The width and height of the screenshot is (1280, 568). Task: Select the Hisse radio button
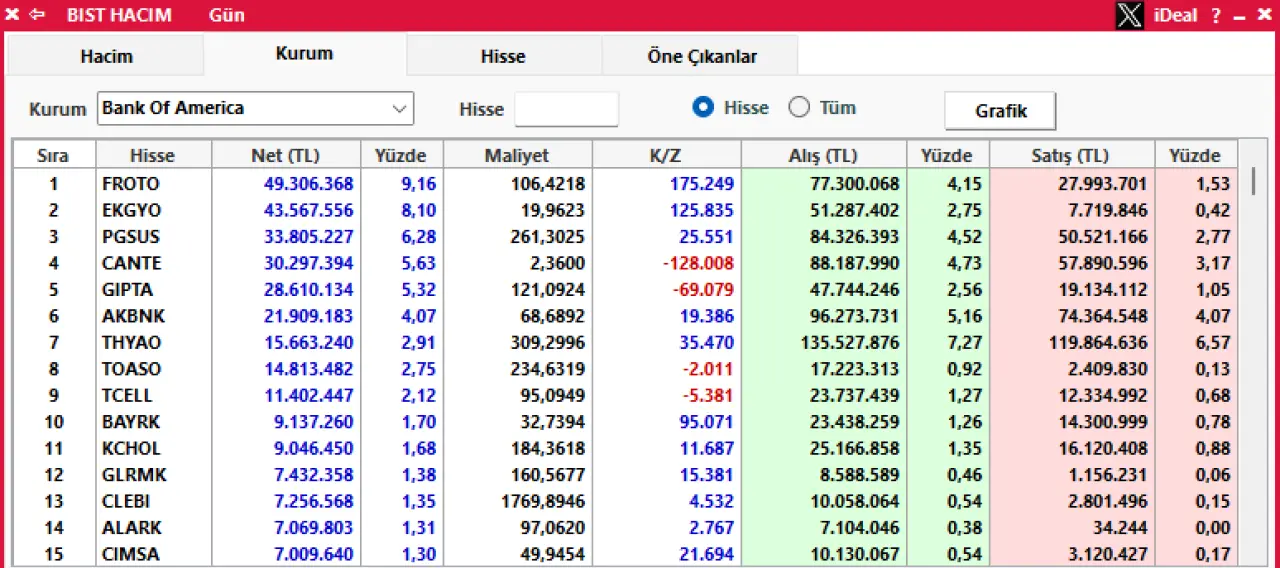tap(704, 108)
